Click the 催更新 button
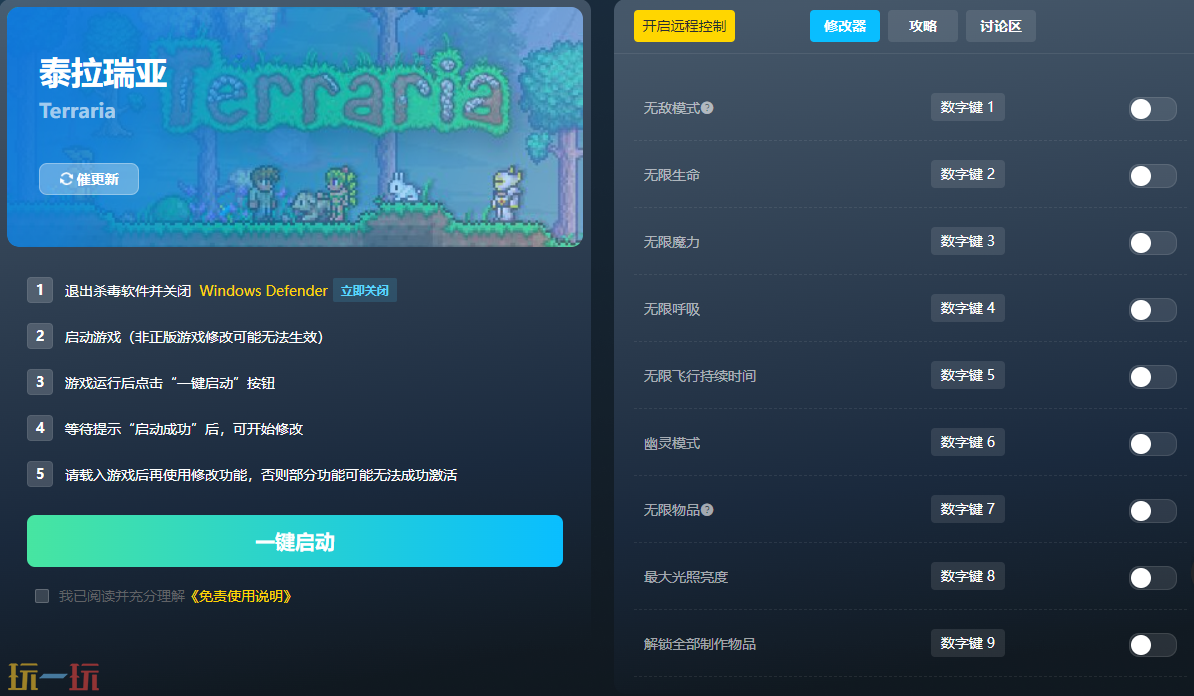Screen dimensions: 1194x696 pos(89,179)
